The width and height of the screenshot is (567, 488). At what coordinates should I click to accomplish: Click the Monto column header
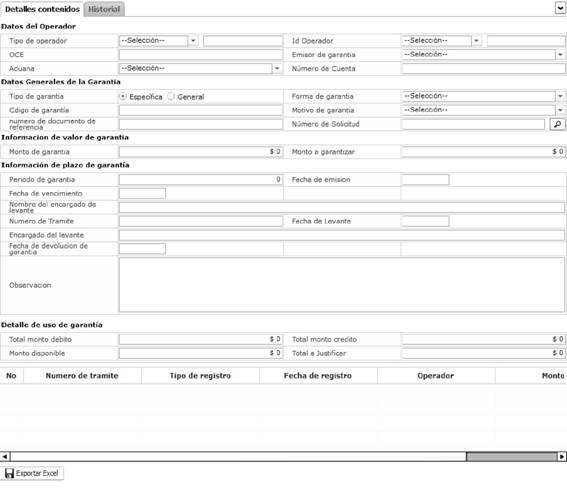[x=531, y=376]
